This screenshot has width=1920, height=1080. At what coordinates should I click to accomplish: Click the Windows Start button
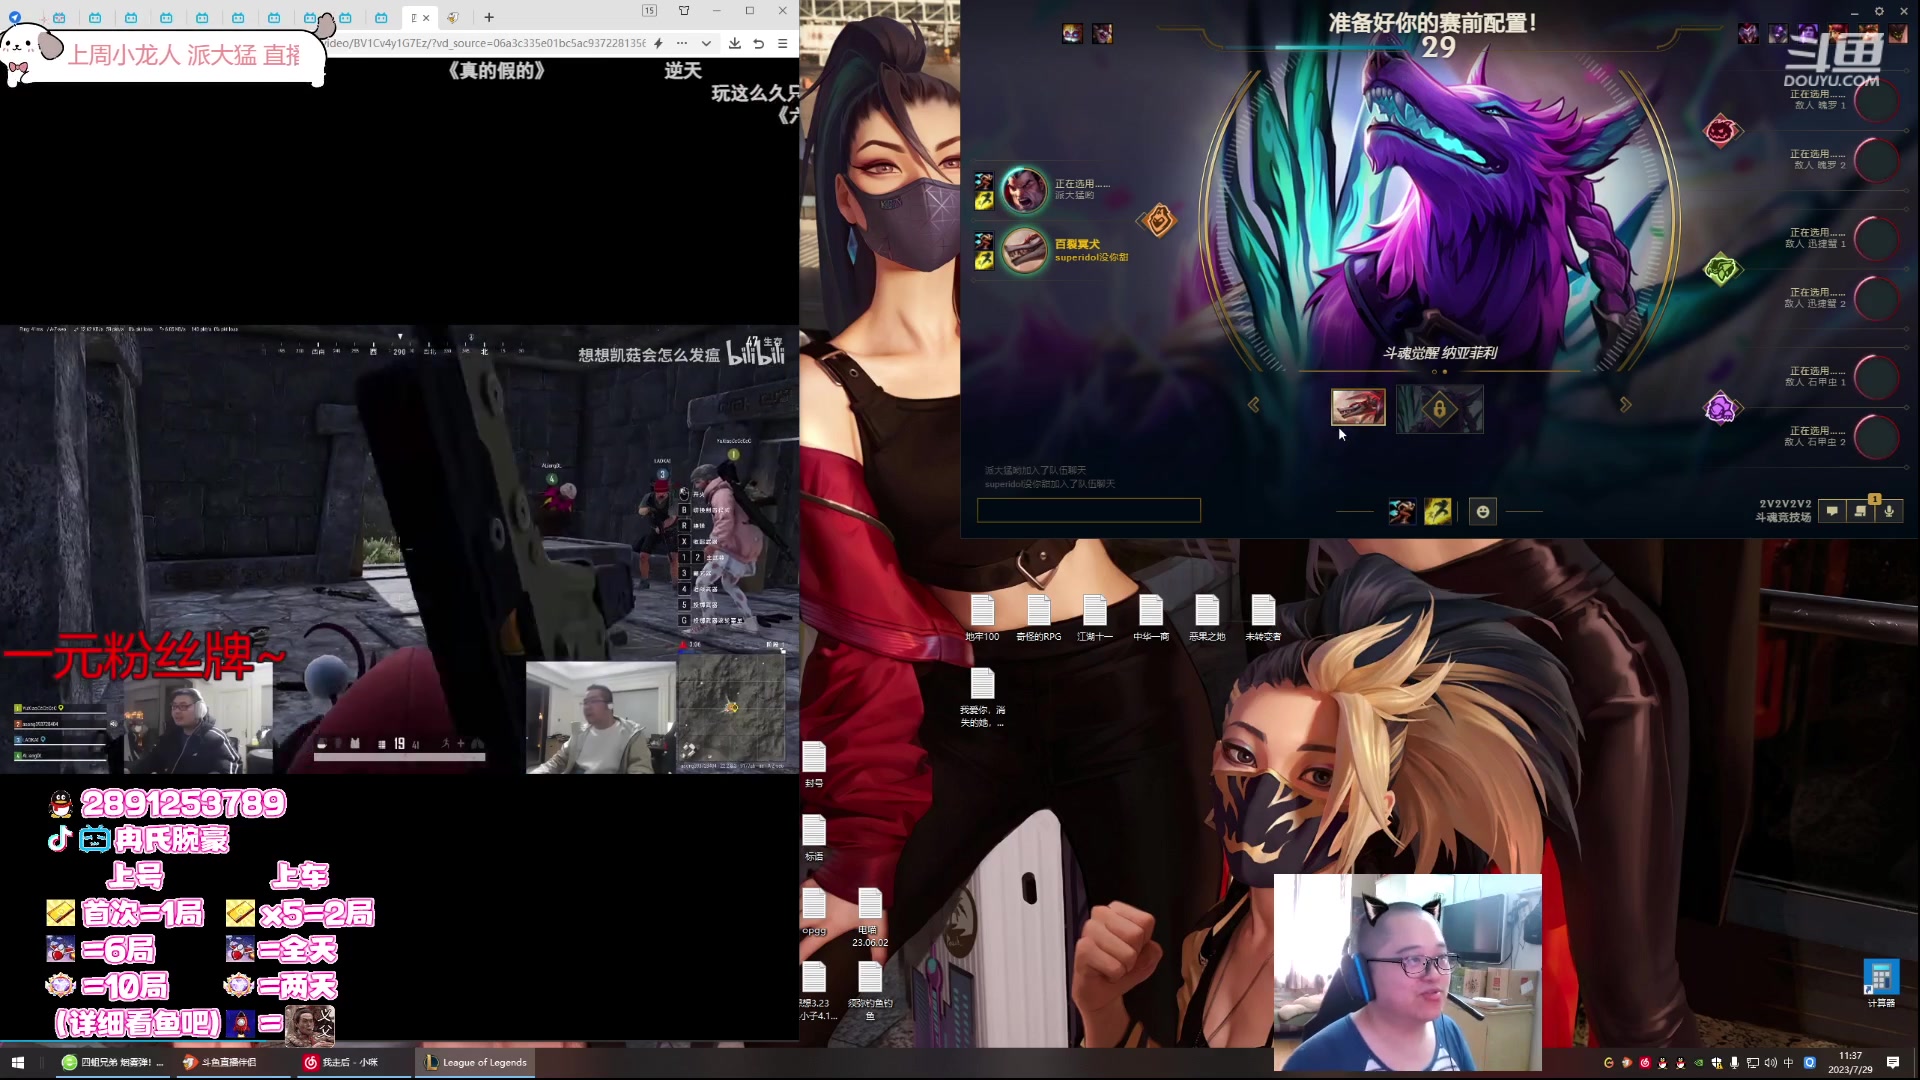(17, 1062)
